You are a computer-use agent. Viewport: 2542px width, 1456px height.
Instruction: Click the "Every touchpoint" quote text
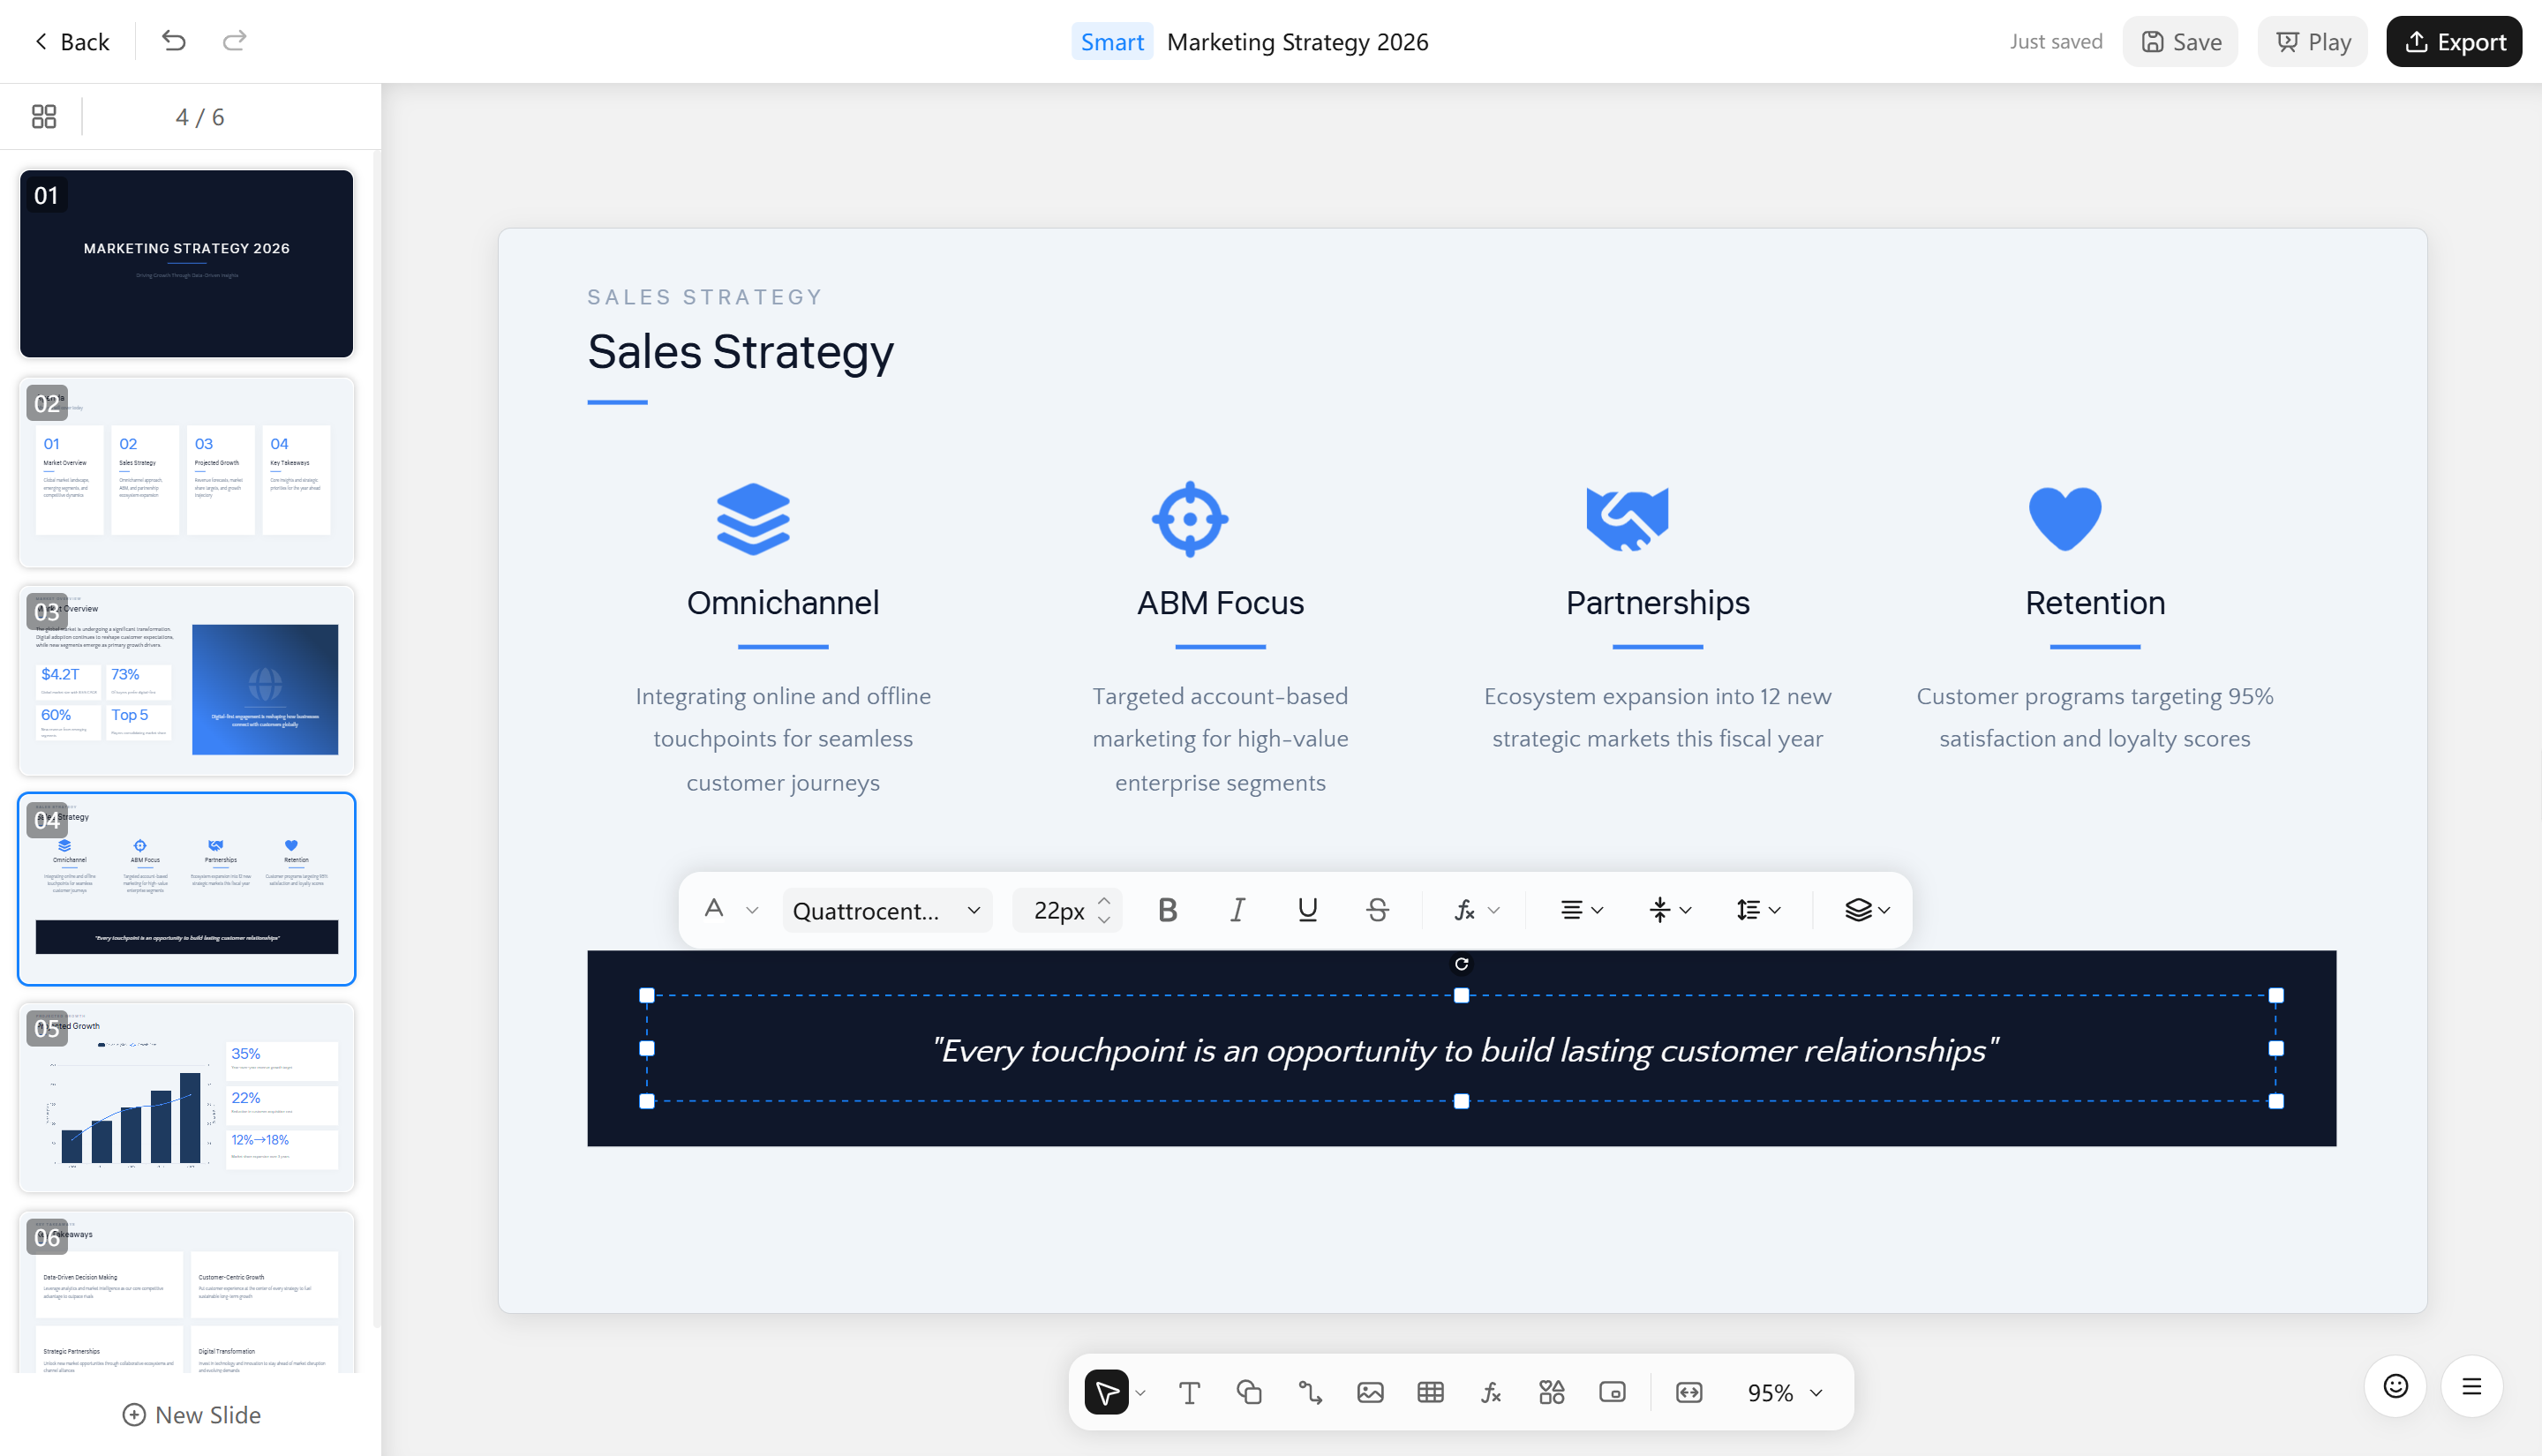[x=1464, y=1050]
